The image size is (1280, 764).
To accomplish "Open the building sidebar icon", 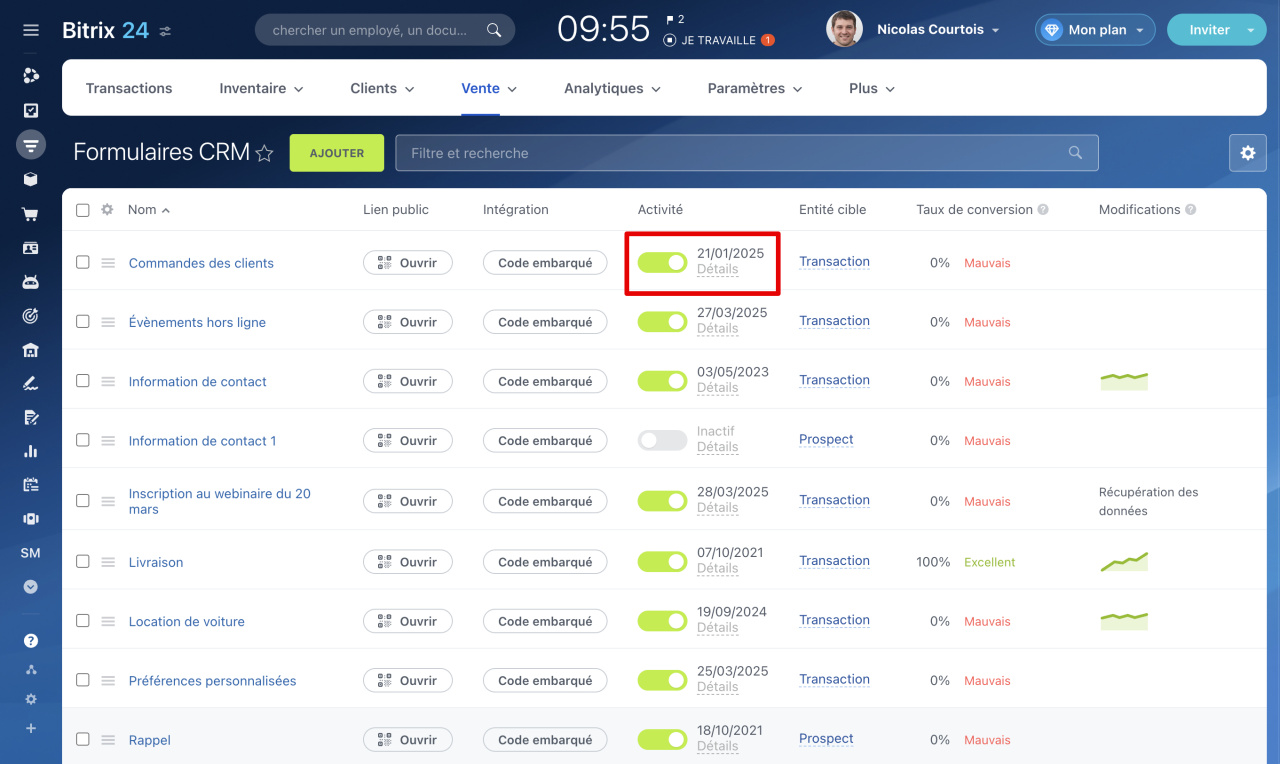I will 31,350.
